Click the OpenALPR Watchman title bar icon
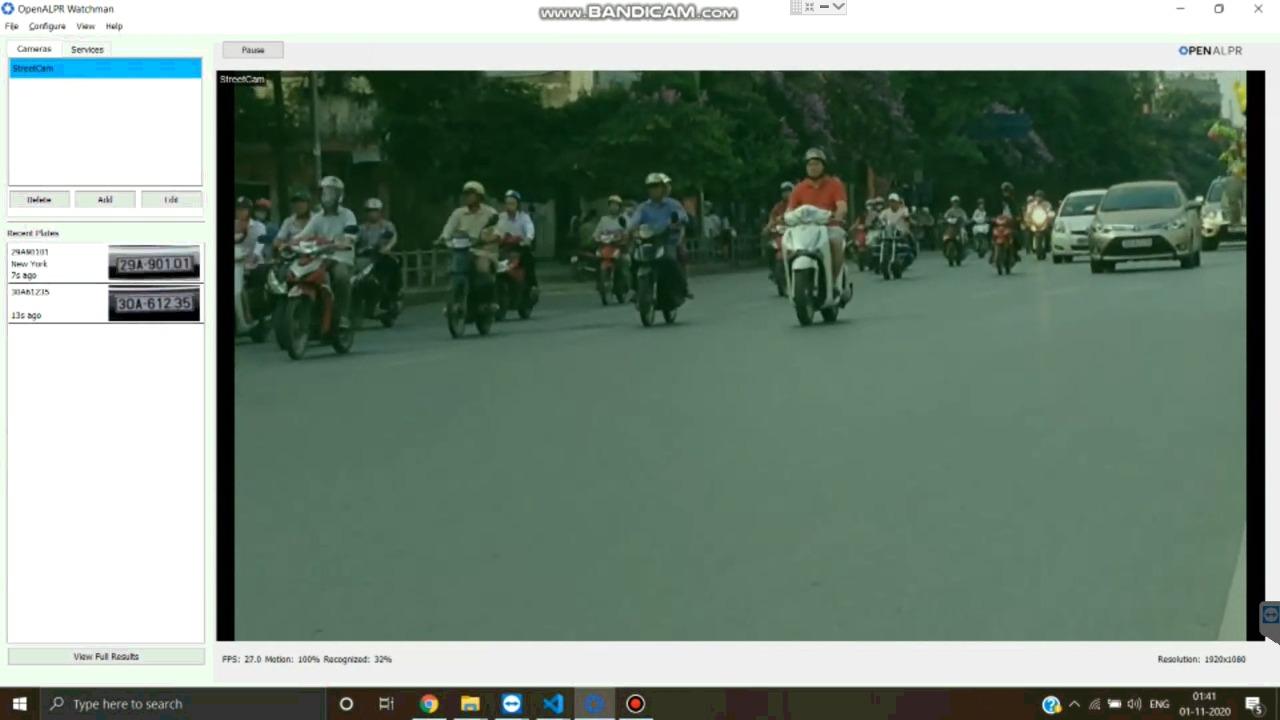The image size is (1280, 720). (x=8, y=9)
